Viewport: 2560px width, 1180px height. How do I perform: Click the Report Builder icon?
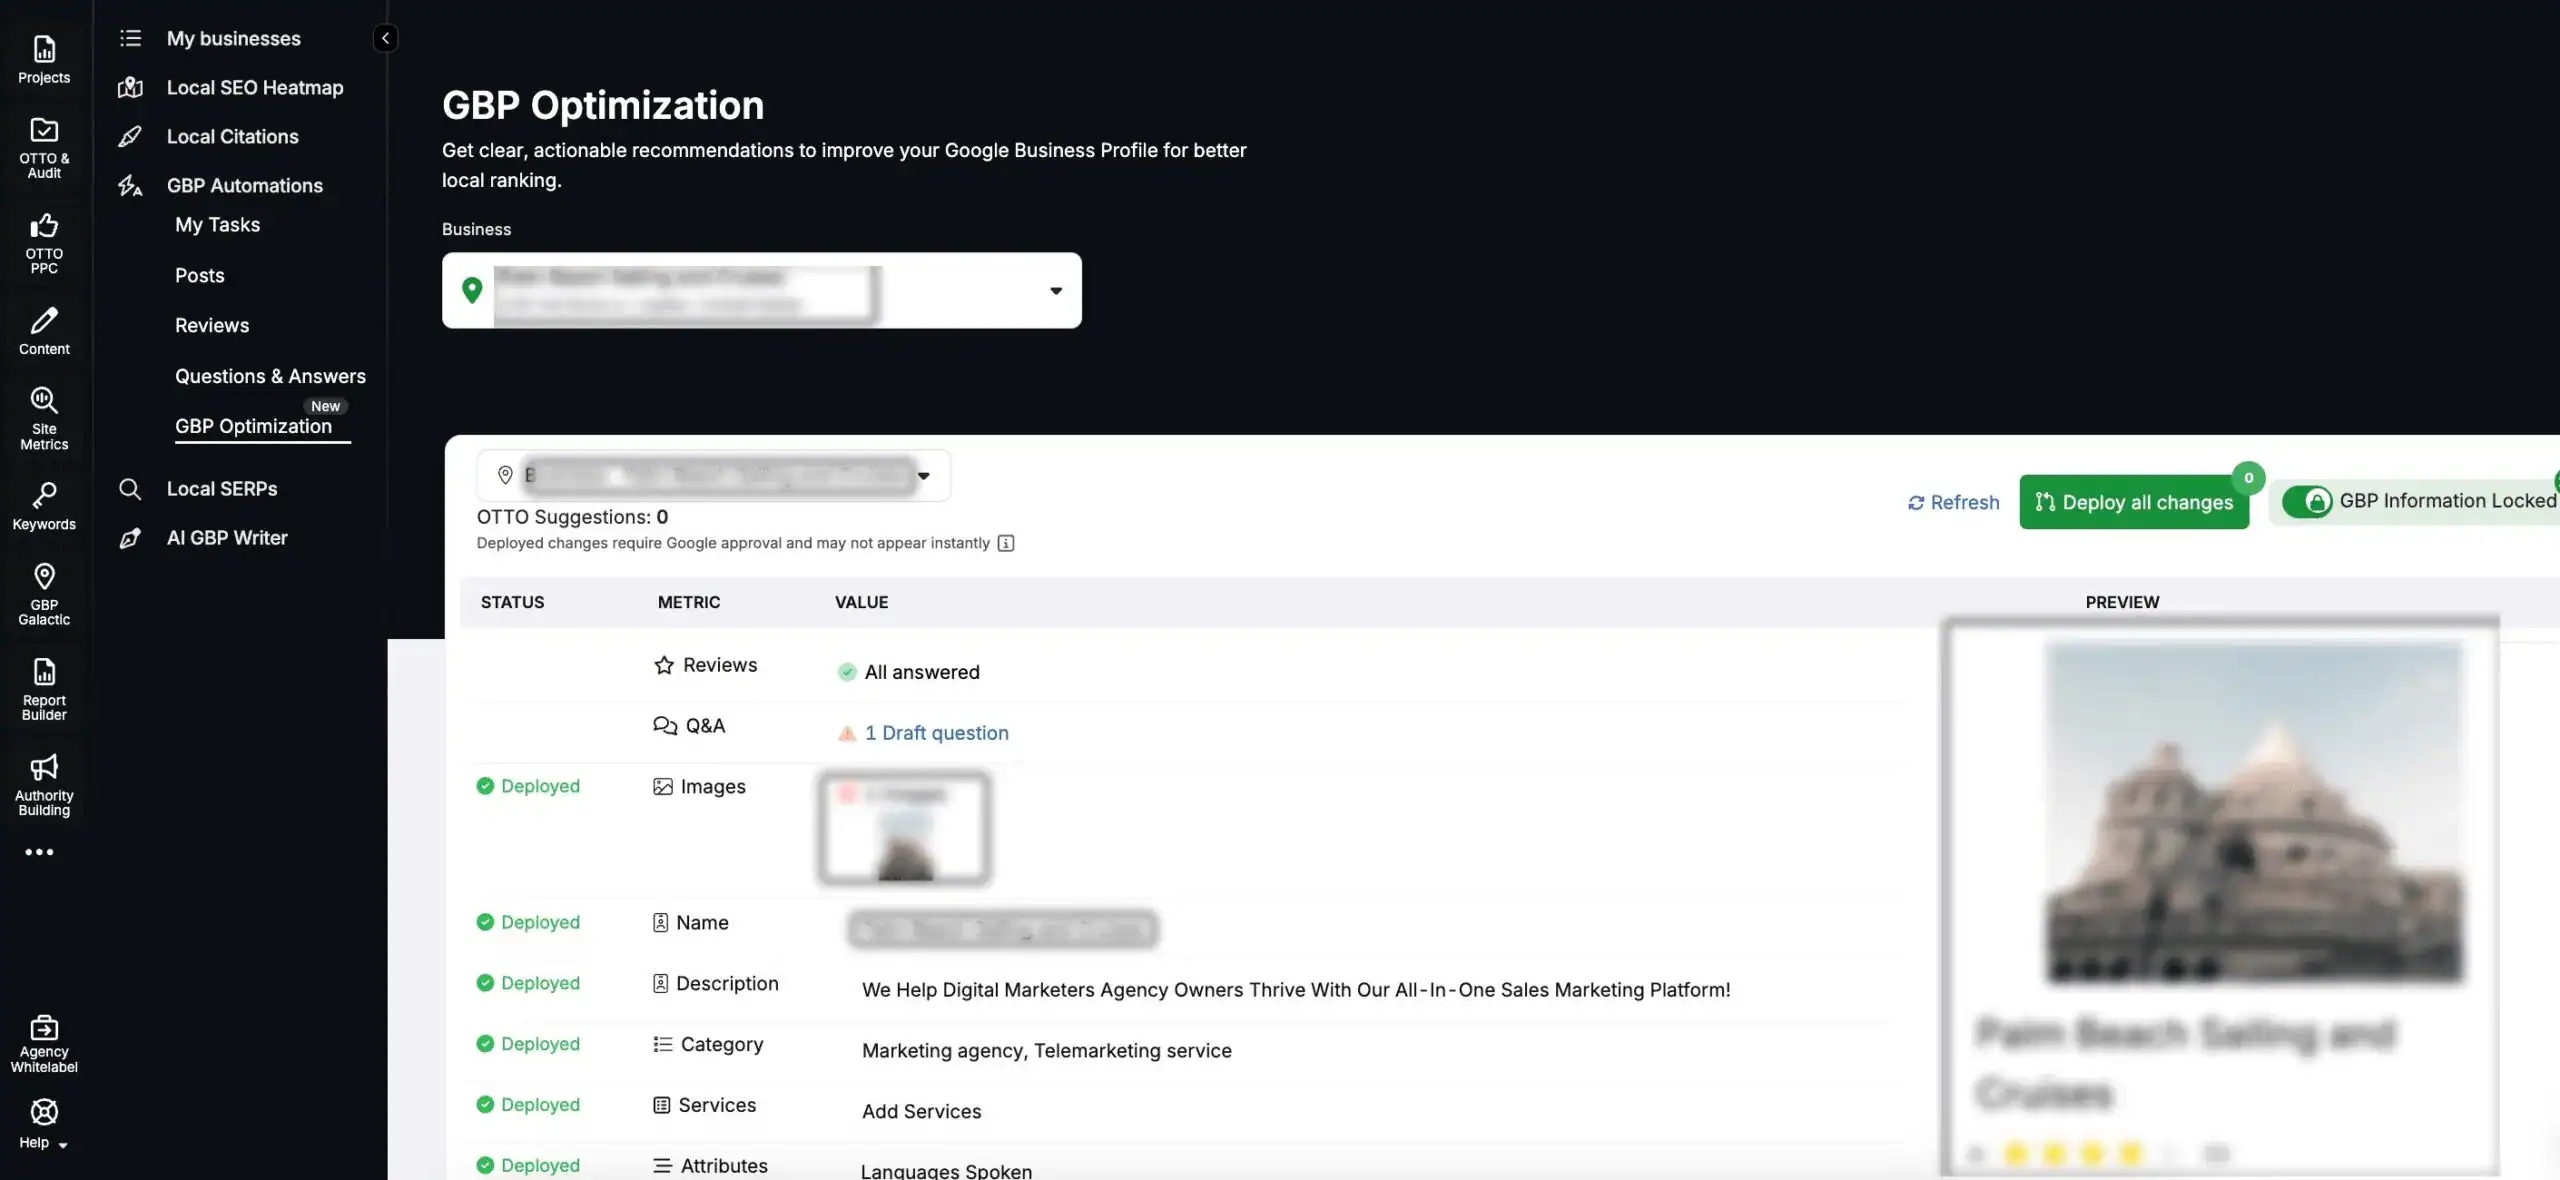tap(43, 686)
